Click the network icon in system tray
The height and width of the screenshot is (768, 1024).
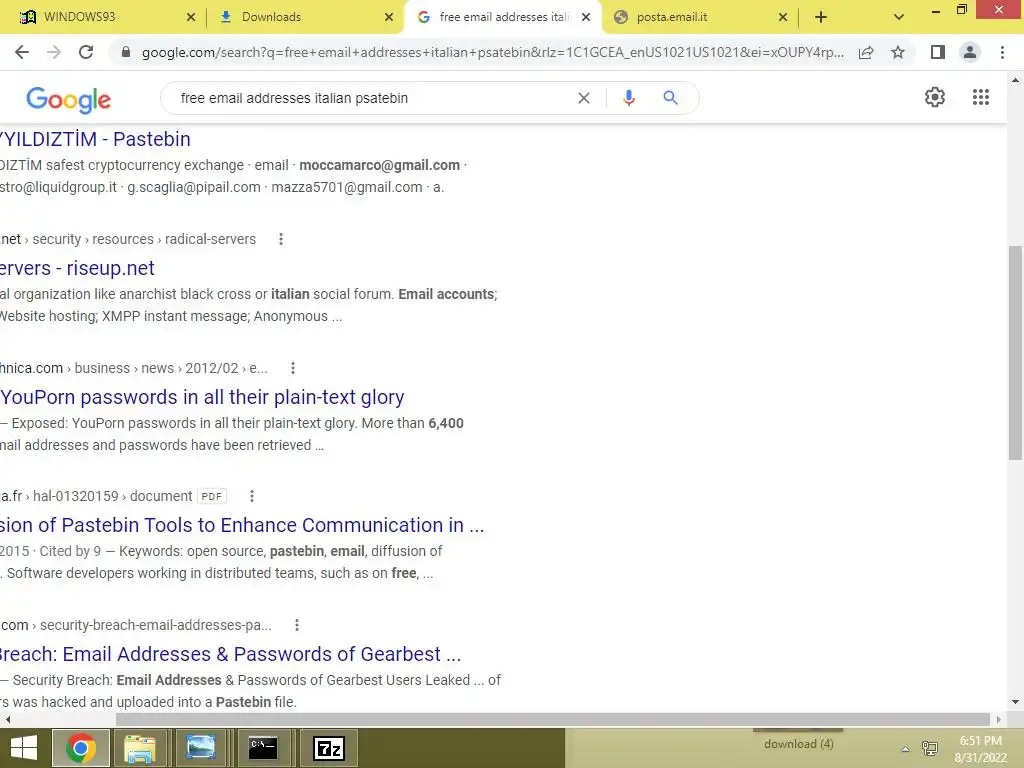(x=929, y=749)
